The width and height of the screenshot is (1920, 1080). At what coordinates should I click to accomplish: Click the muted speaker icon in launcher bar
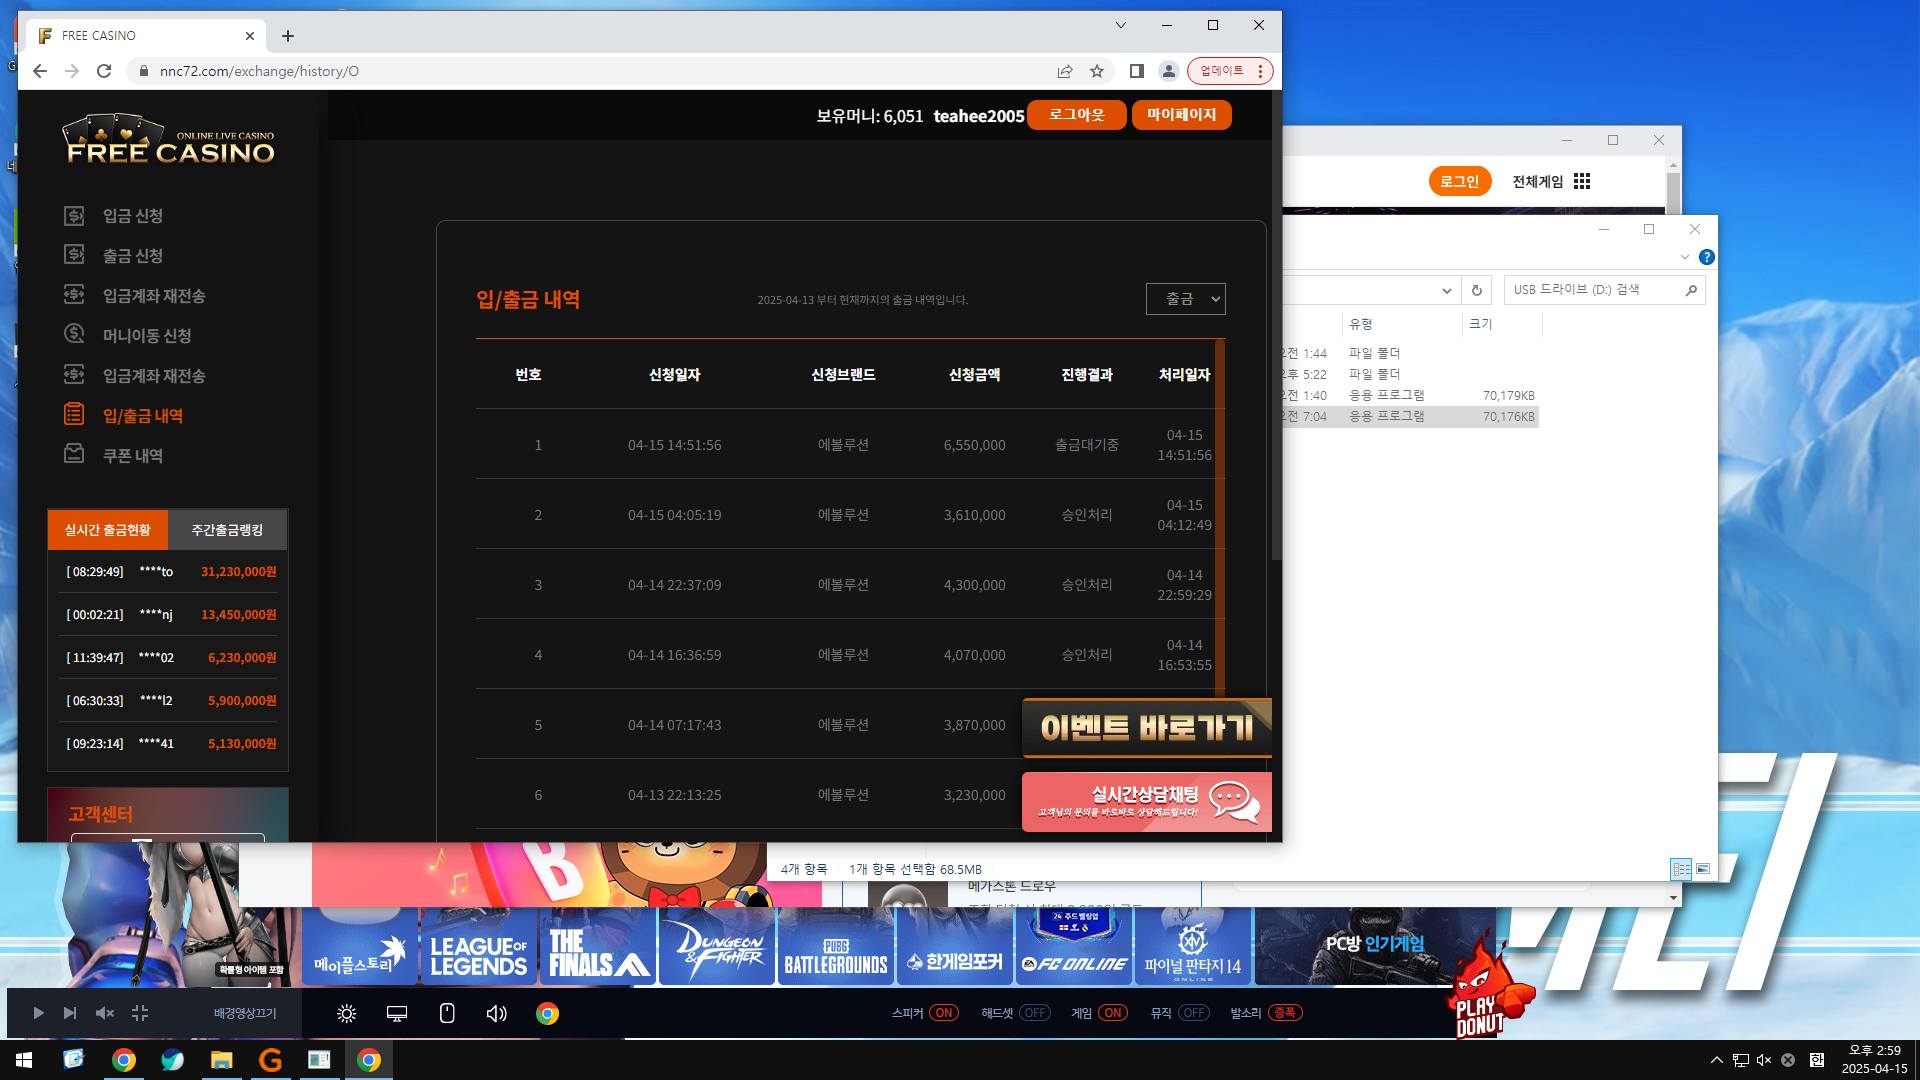point(105,1013)
